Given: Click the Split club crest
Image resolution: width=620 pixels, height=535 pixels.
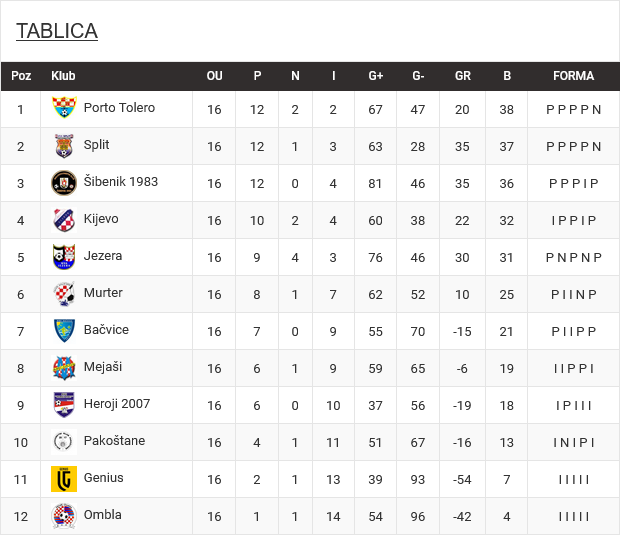Looking at the screenshot, I should tap(64, 146).
